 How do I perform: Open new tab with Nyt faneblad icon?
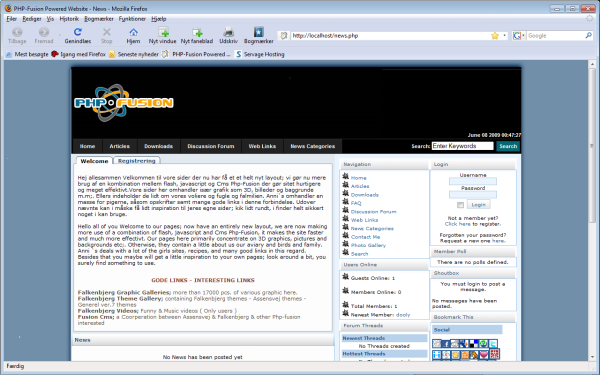pos(197,32)
